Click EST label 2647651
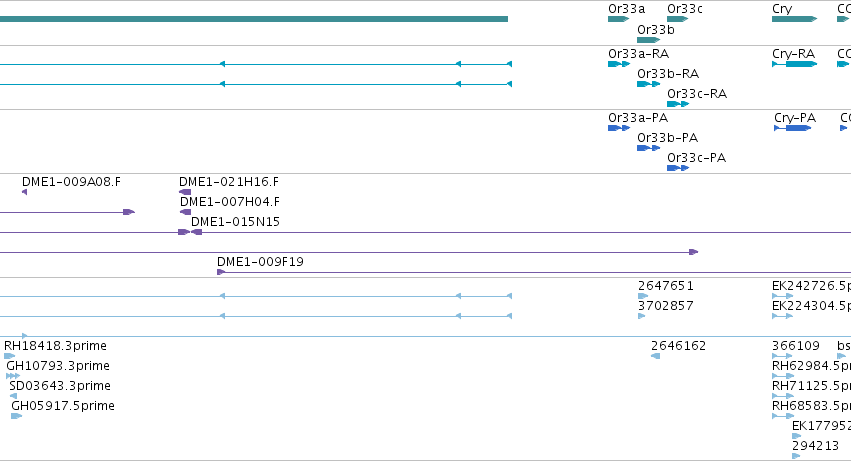 point(665,286)
